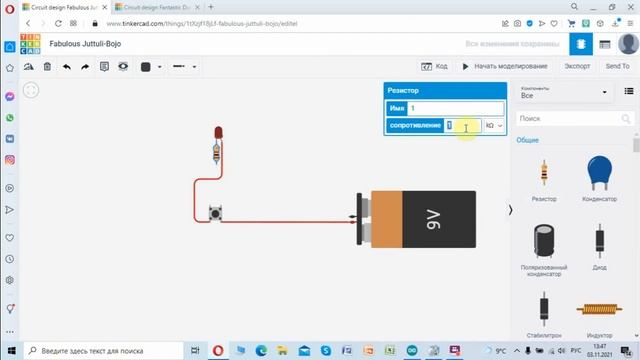Start simulation with Начать моделирование
The width and height of the screenshot is (640, 360).
point(505,66)
